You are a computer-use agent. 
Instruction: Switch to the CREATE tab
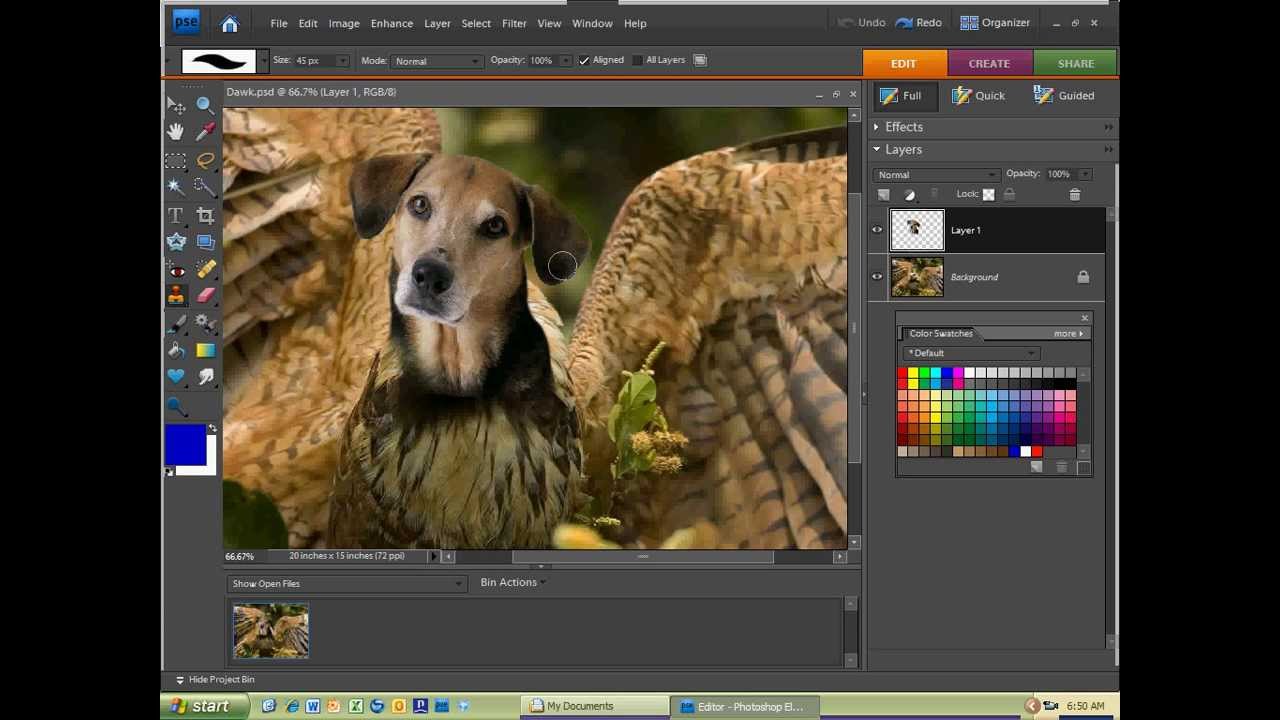[x=988, y=63]
